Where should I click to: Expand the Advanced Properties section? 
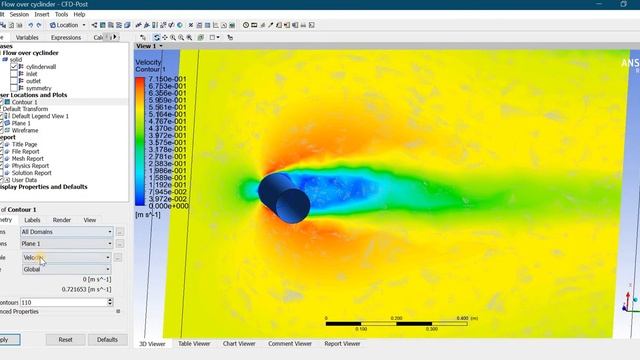pyautogui.click(x=118, y=311)
